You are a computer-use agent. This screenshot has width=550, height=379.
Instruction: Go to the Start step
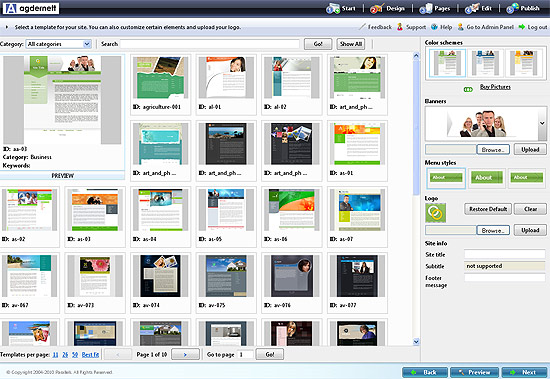coord(341,8)
